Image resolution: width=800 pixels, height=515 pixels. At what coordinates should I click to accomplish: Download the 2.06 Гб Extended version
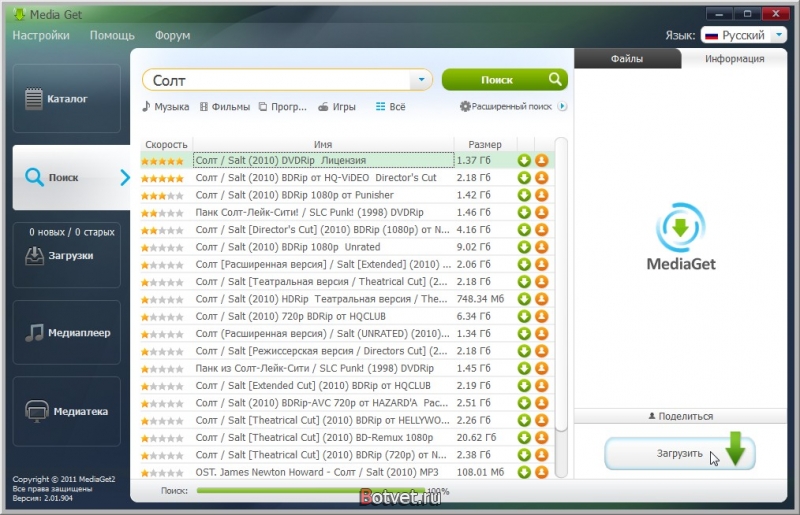click(524, 264)
